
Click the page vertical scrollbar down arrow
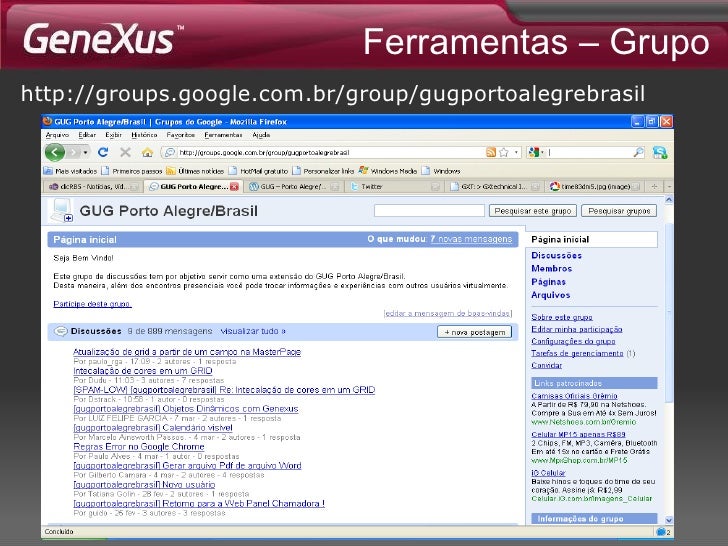click(669, 520)
